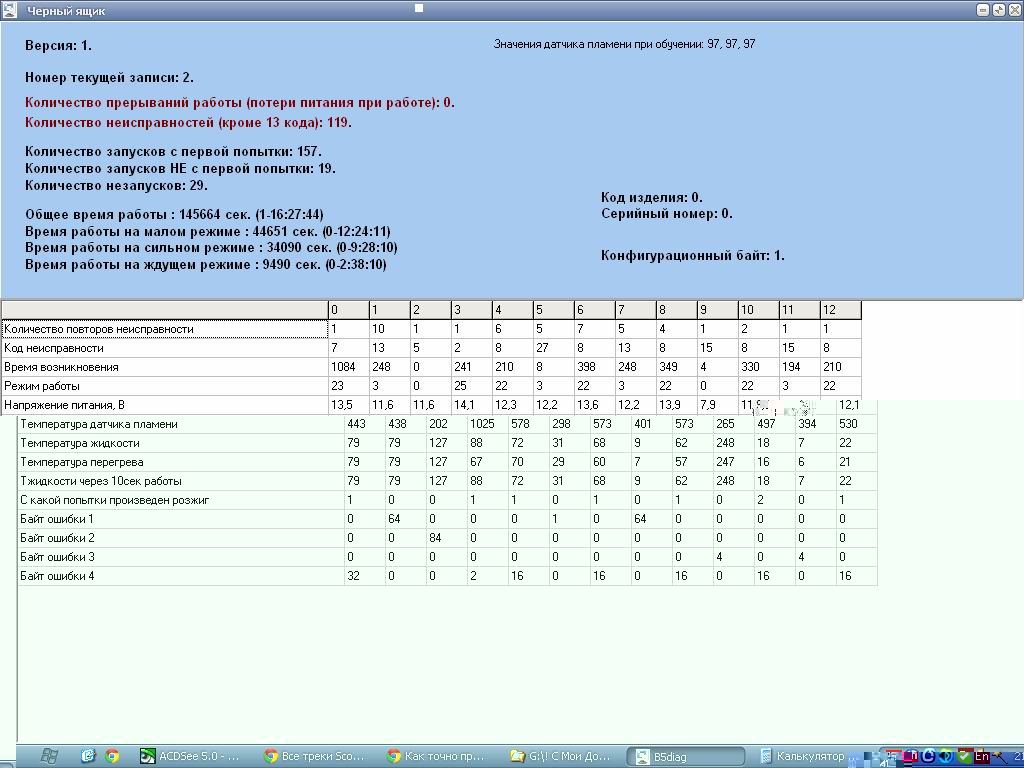Open the 'G:\! С Мои До...' folder window
This screenshot has width=1024, height=768.
[x=560, y=756]
